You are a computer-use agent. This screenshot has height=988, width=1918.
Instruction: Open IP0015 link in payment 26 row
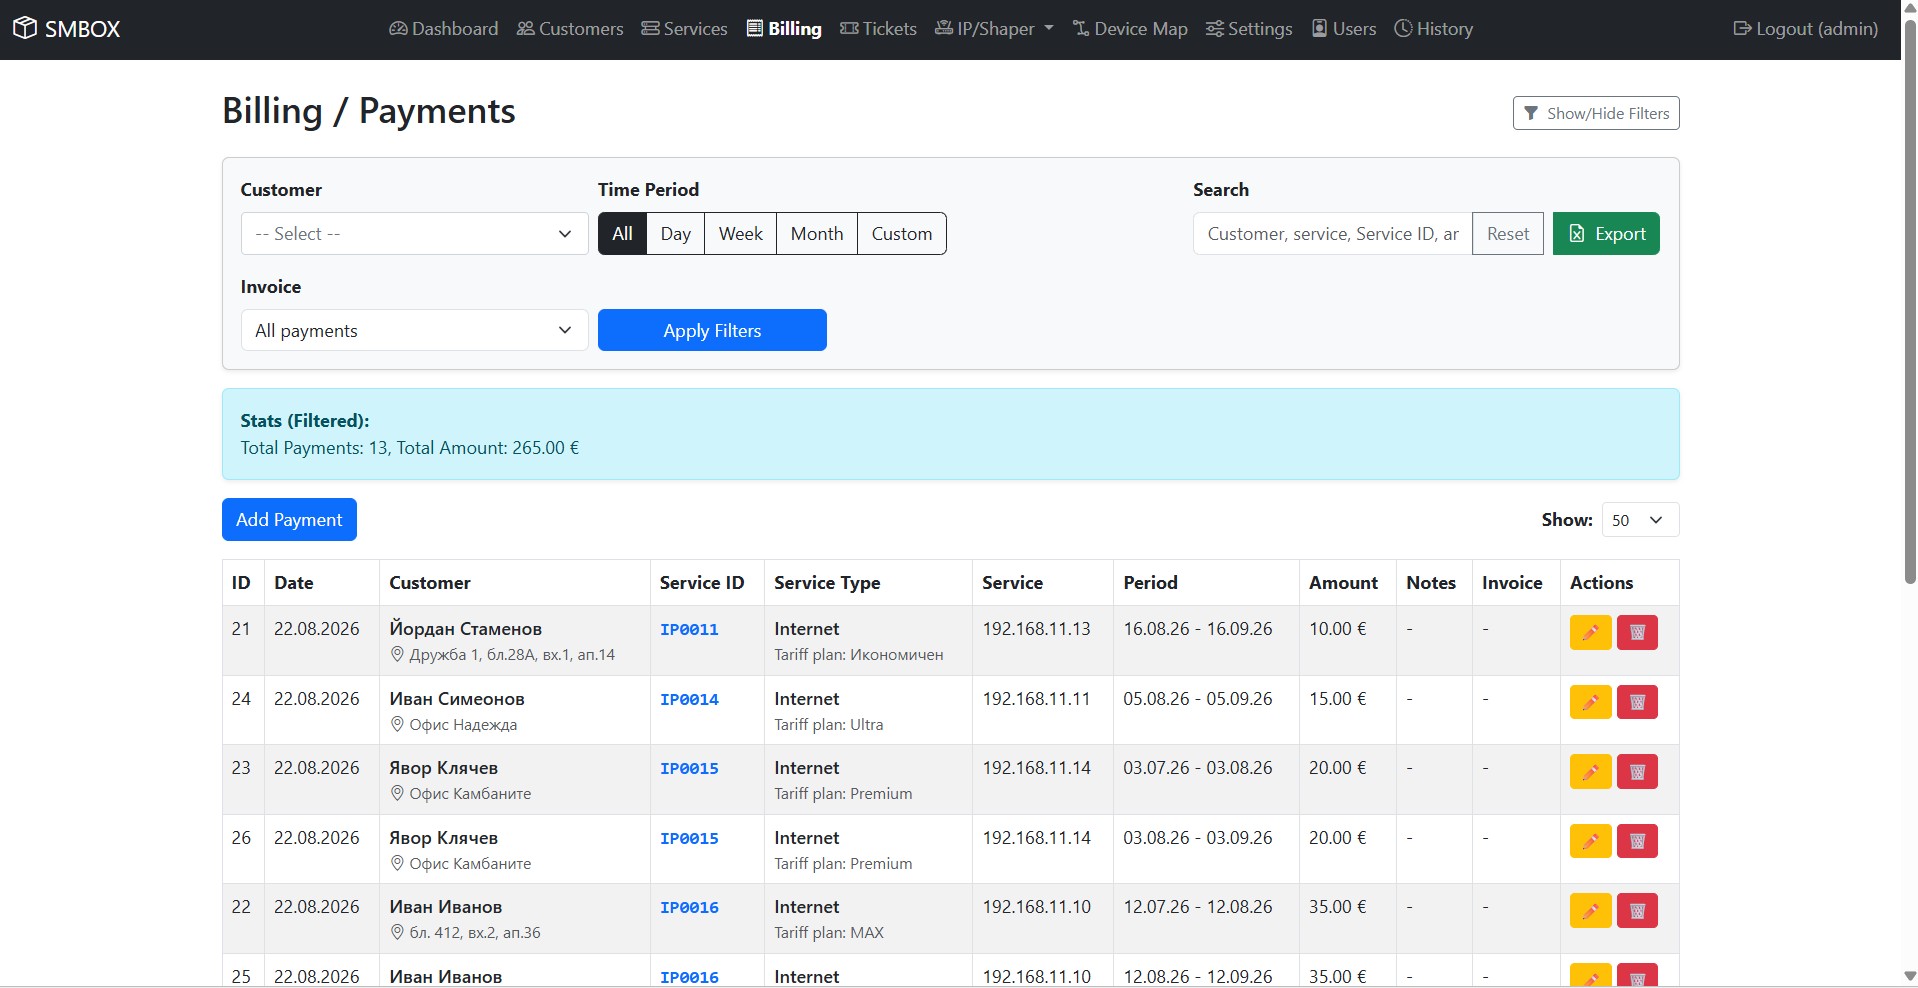coord(689,839)
